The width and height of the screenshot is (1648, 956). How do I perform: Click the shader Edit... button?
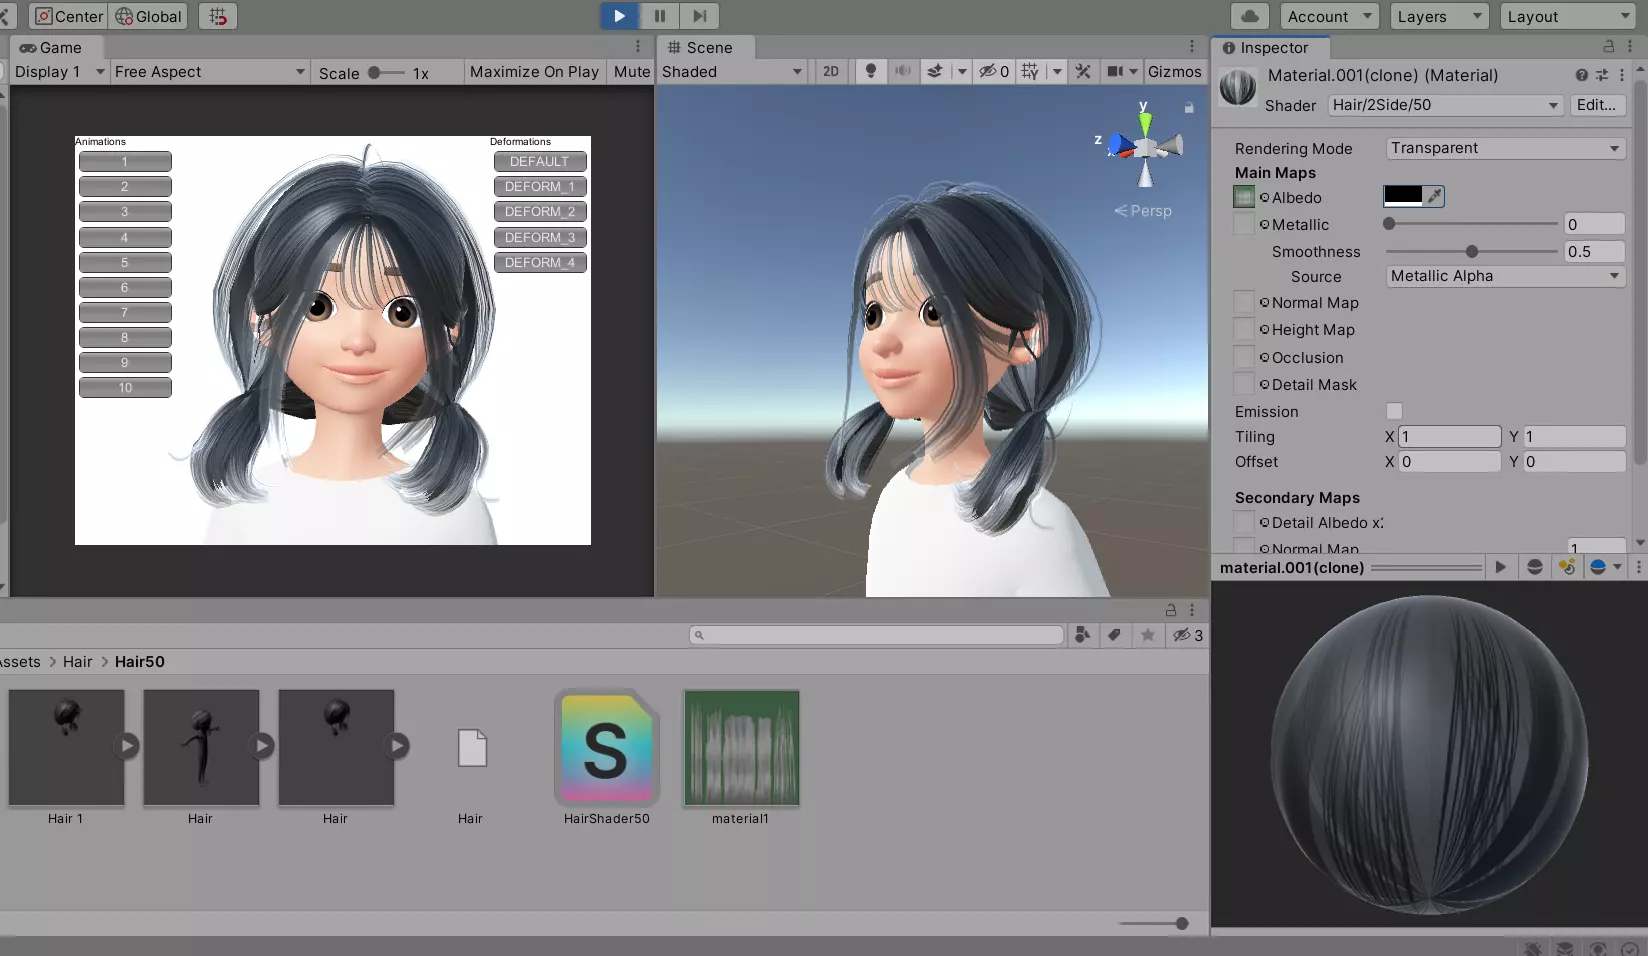pyautogui.click(x=1596, y=105)
